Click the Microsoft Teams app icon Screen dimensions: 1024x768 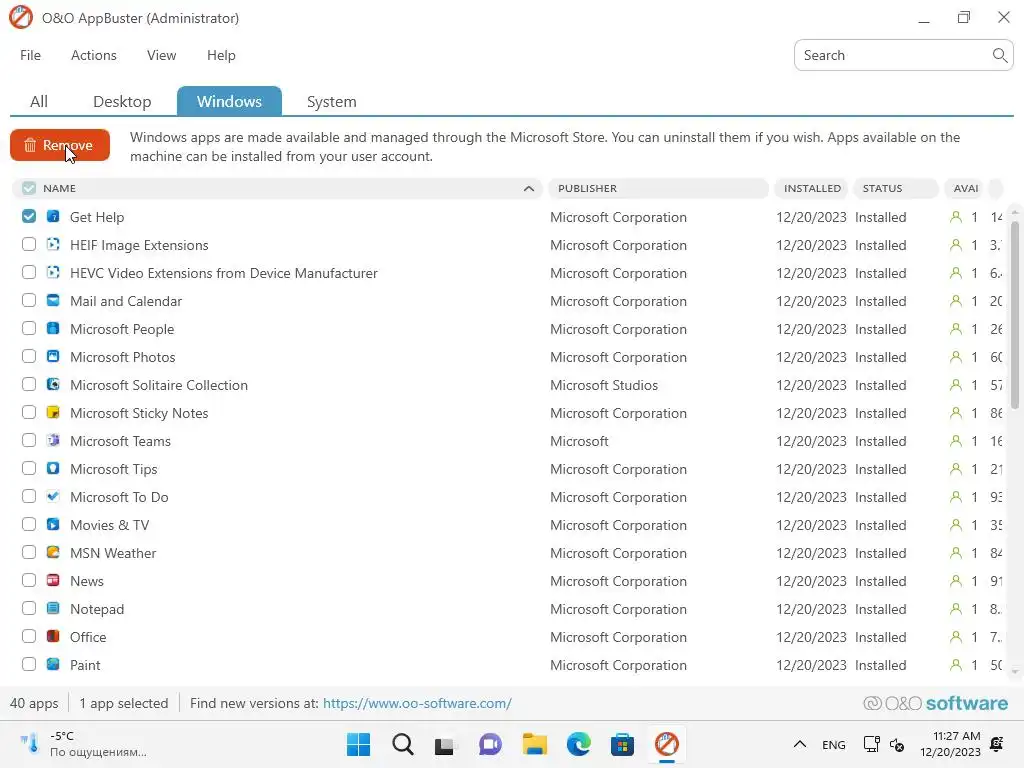point(53,441)
